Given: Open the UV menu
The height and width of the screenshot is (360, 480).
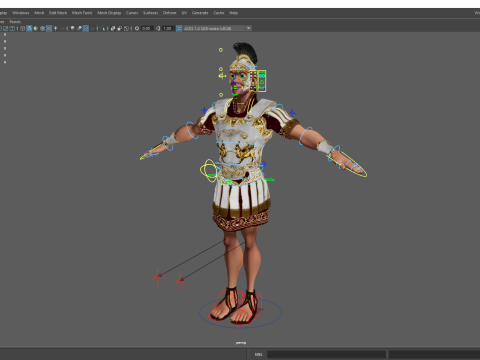Looking at the screenshot, I should pos(184,13).
